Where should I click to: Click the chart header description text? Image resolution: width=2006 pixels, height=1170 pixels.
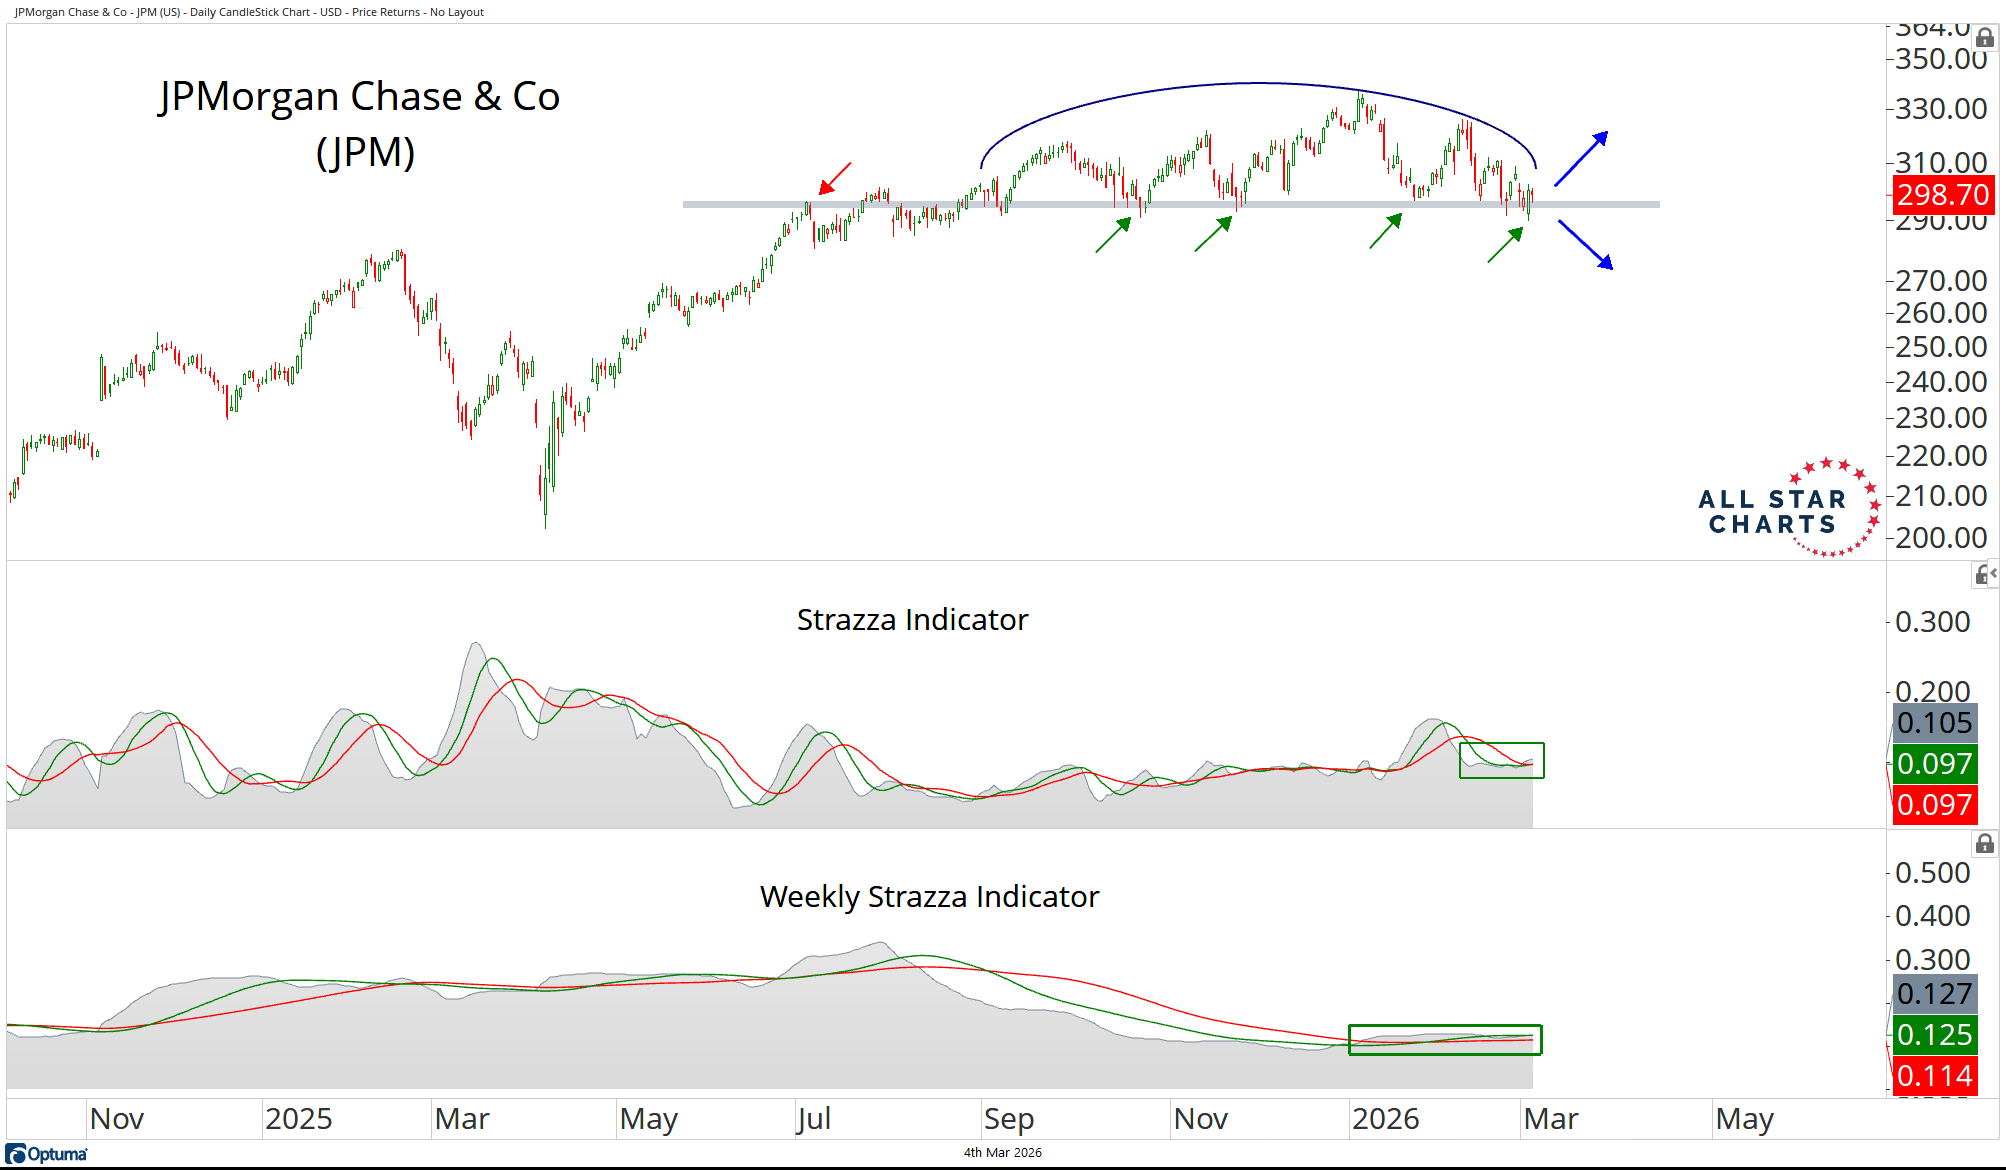pos(249,12)
